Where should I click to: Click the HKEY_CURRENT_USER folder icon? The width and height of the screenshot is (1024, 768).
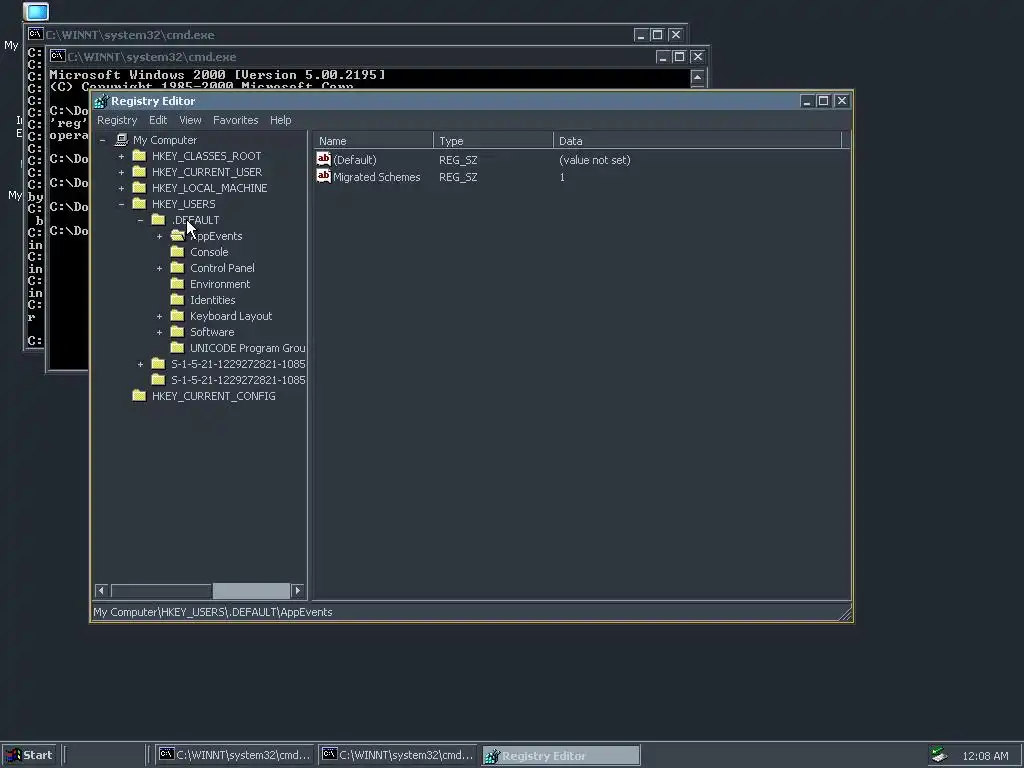tap(139, 172)
